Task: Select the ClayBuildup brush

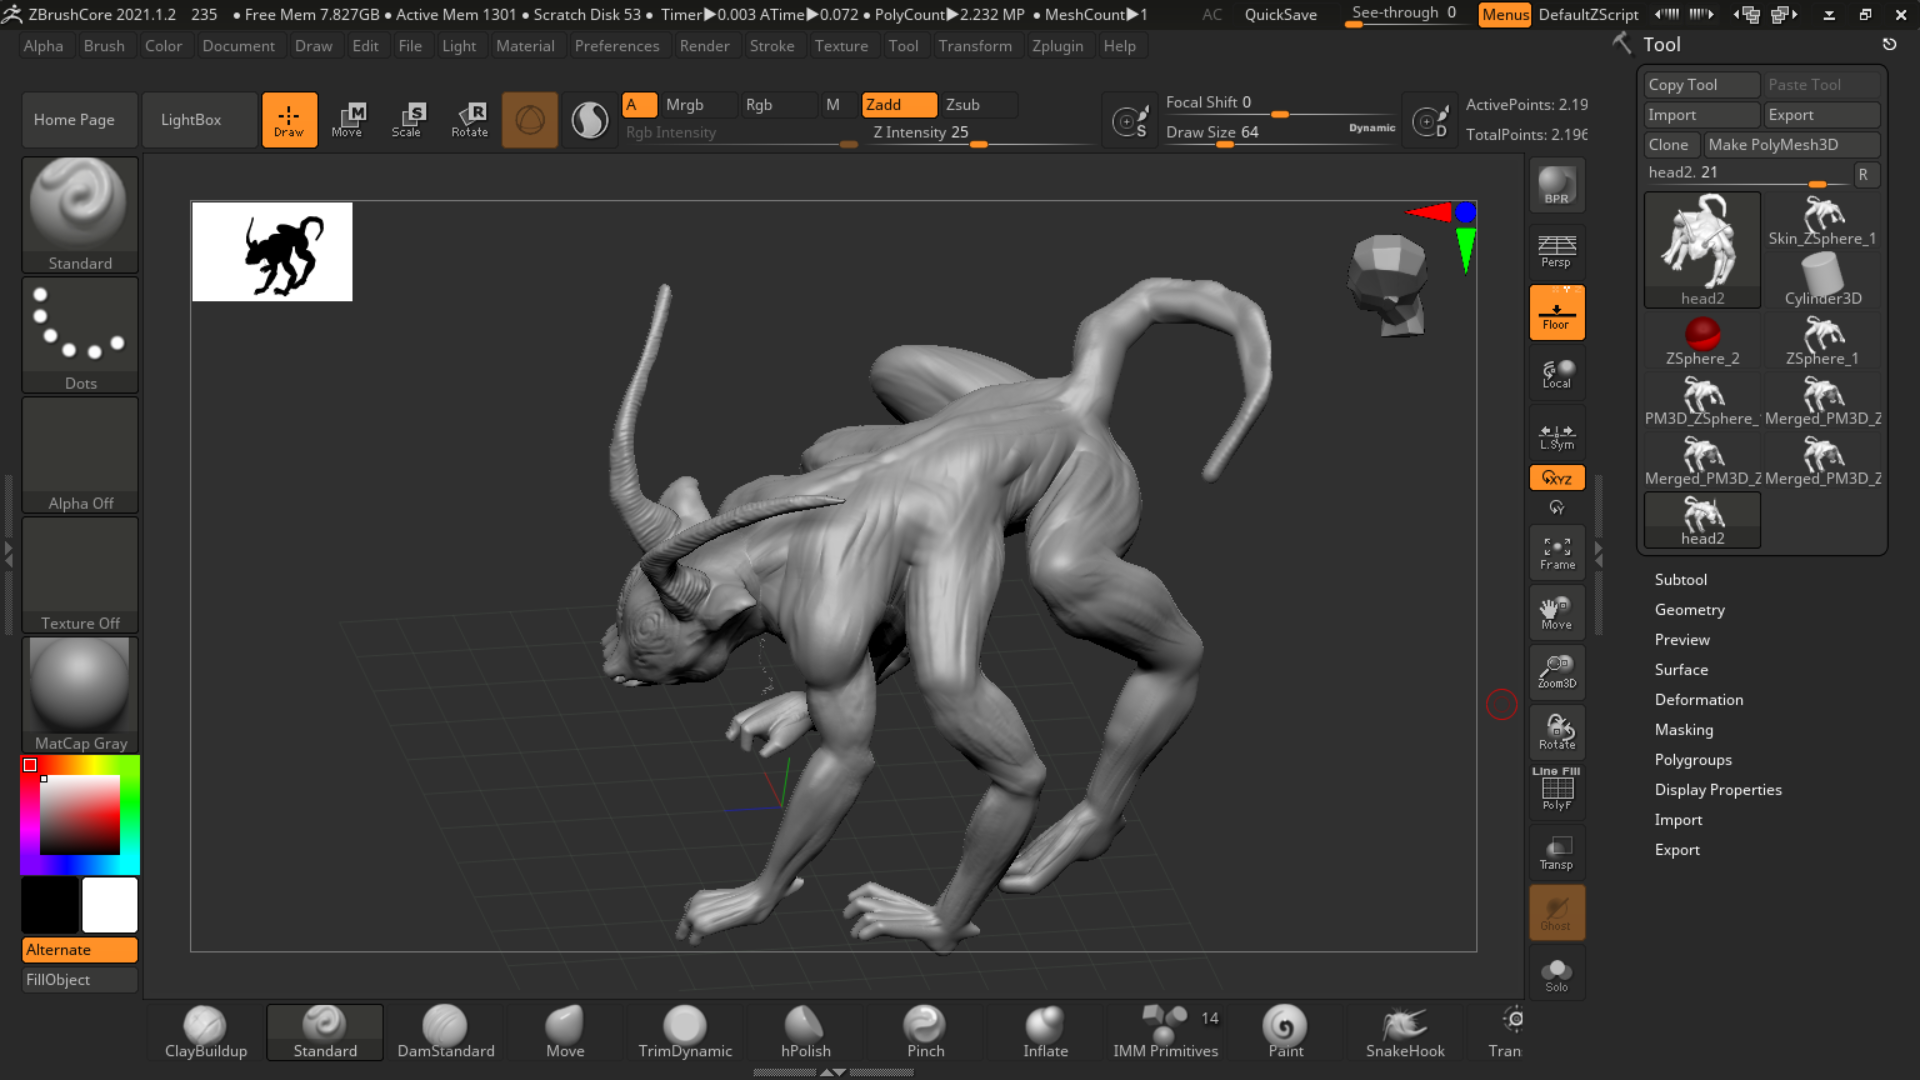Action: [x=205, y=1031]
